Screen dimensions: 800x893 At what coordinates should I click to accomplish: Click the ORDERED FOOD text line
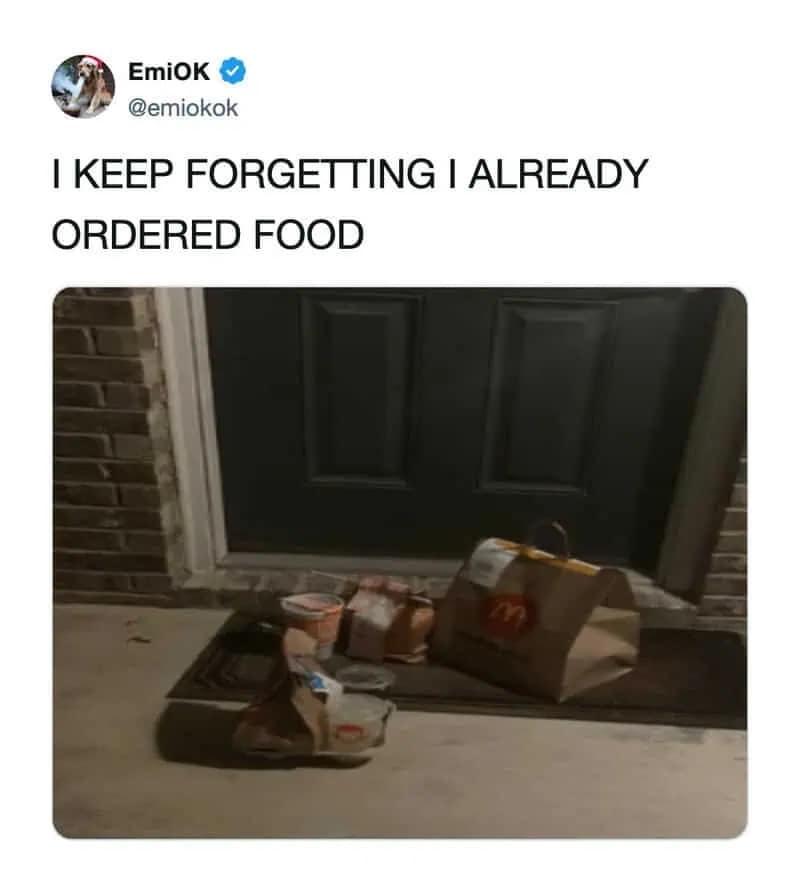click(208, 234)
